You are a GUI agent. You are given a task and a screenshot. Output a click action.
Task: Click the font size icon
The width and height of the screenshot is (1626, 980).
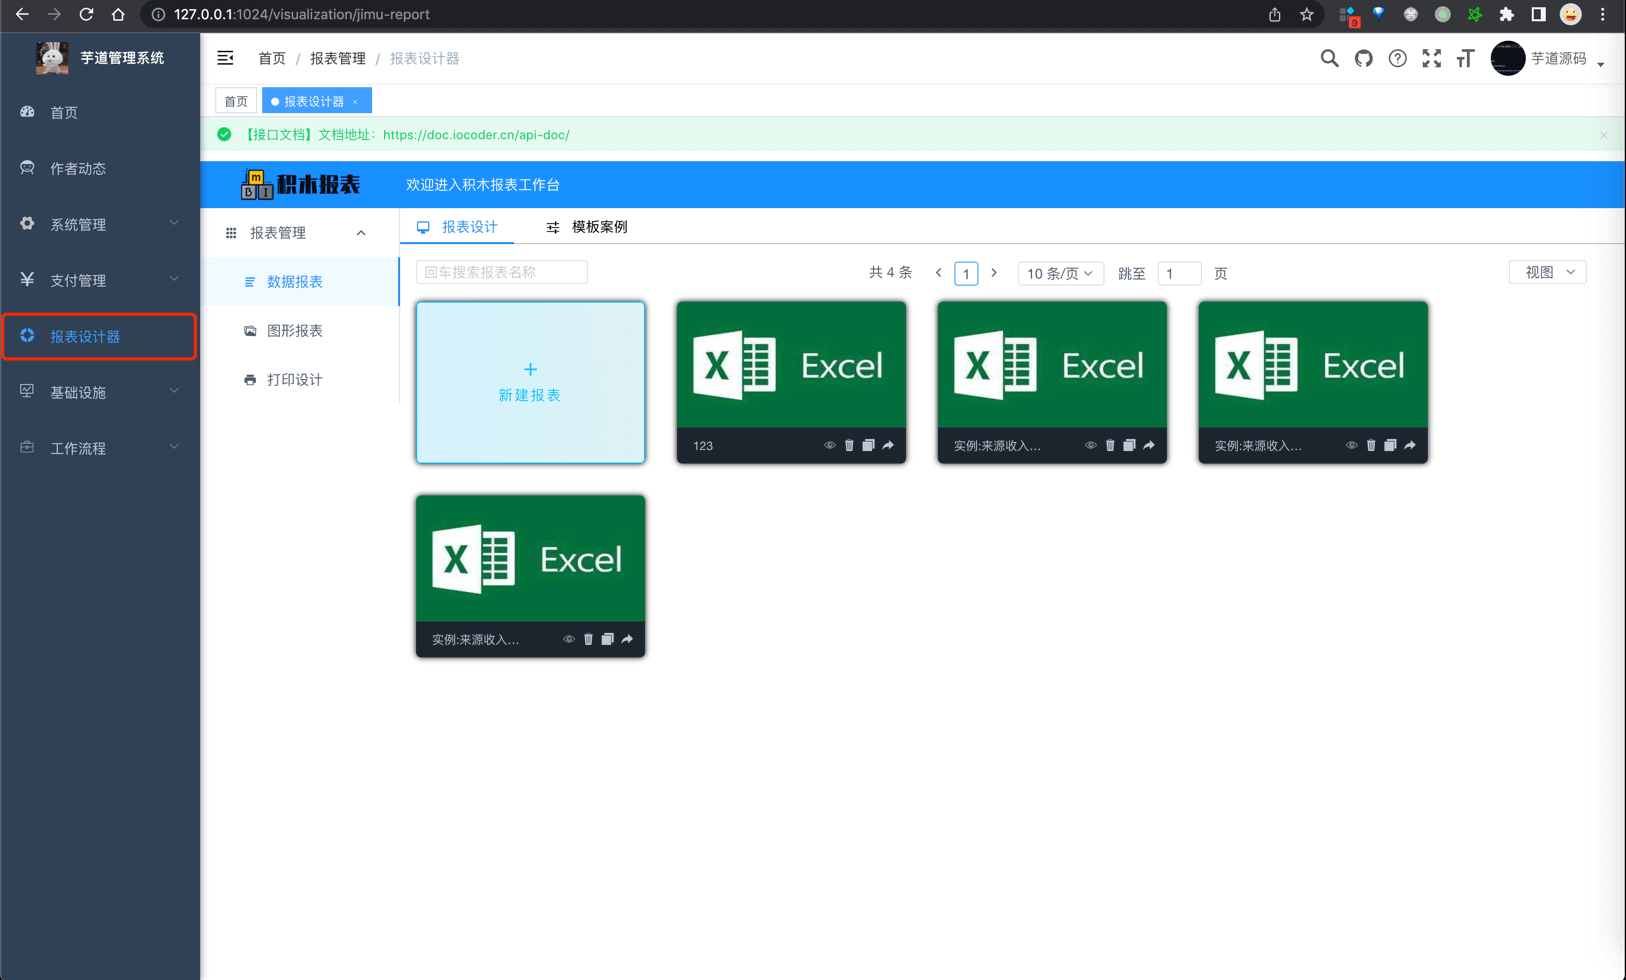pyautogui.click(x=1465, y=59)
